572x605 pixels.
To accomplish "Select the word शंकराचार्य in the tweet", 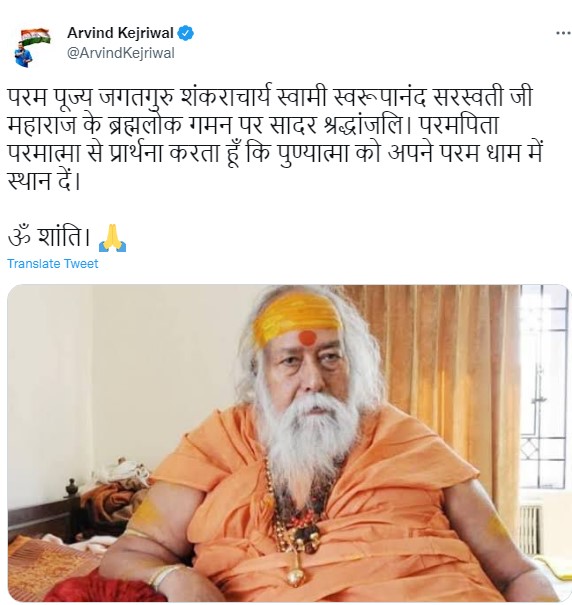I will point(227,98).
